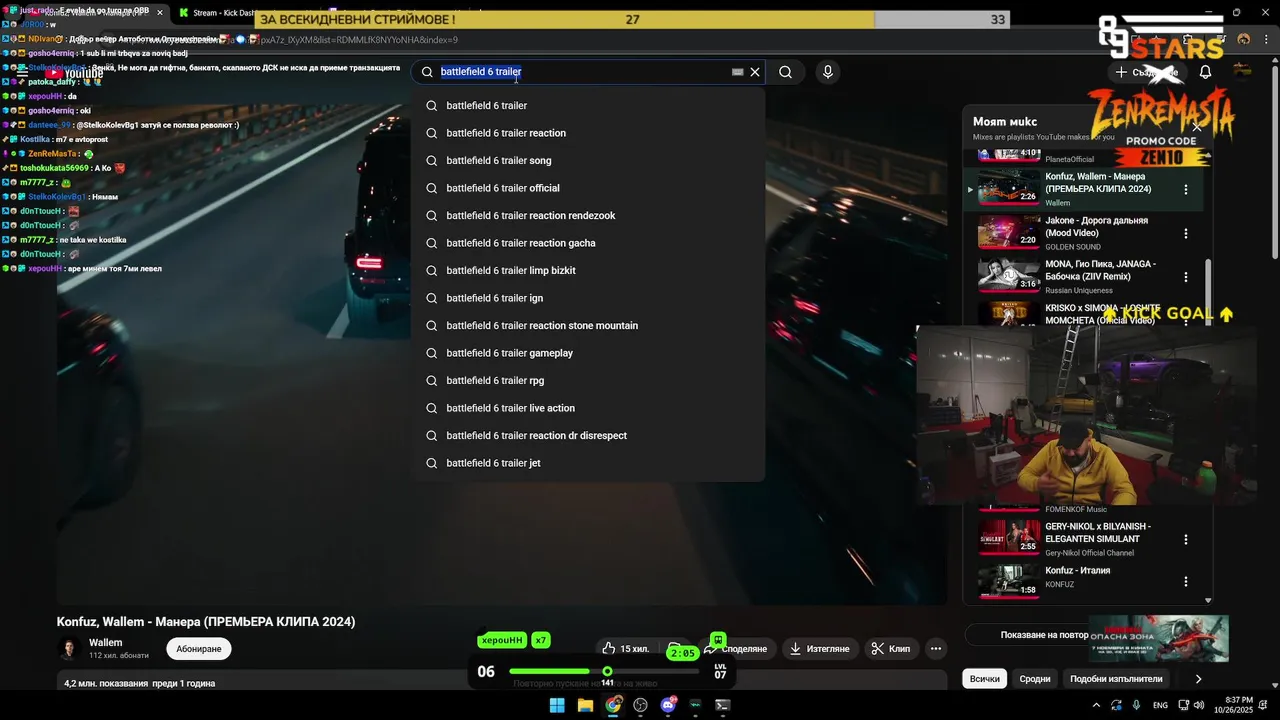Image resolution: width=1280 pixels, height=720 pixels.
Task: Play MONA, Гио Пика, JANAGA Бабочка thumbnail
Action: pos(1008,275)
